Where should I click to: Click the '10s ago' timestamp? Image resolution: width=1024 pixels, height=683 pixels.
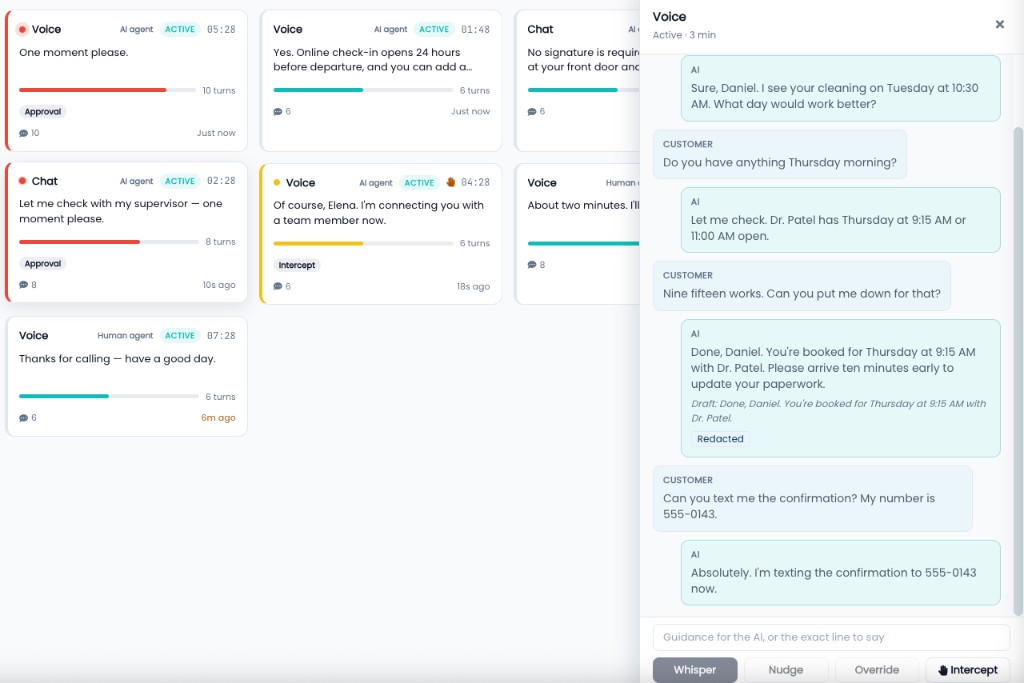pos(219,285)
